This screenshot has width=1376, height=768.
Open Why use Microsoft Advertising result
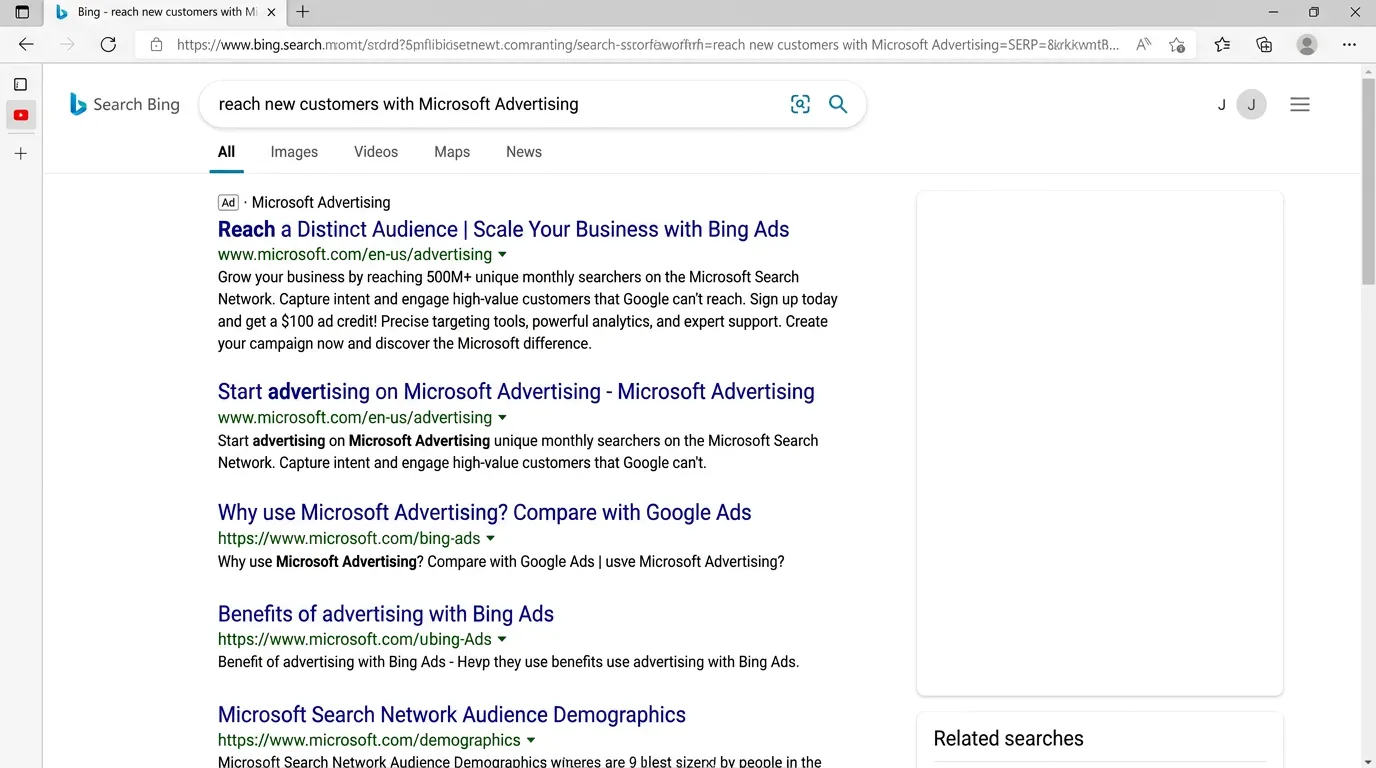click(484, 512)
